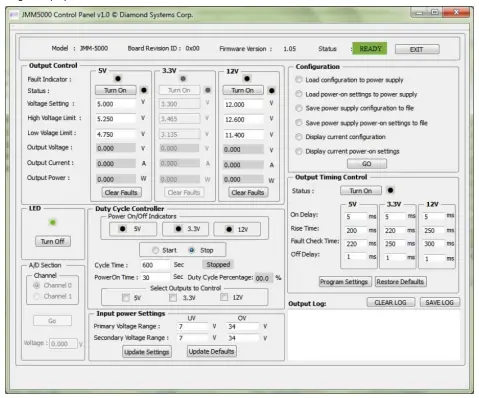Turn Off the LED
This screenshot has height=398, width=479.
53,241
